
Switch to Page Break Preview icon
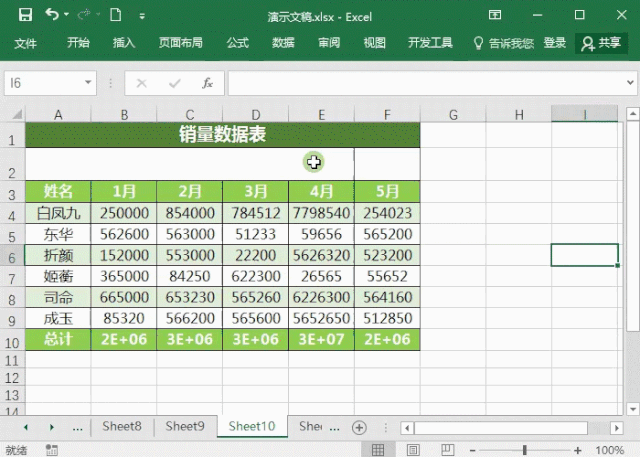[x=447, y=450]
